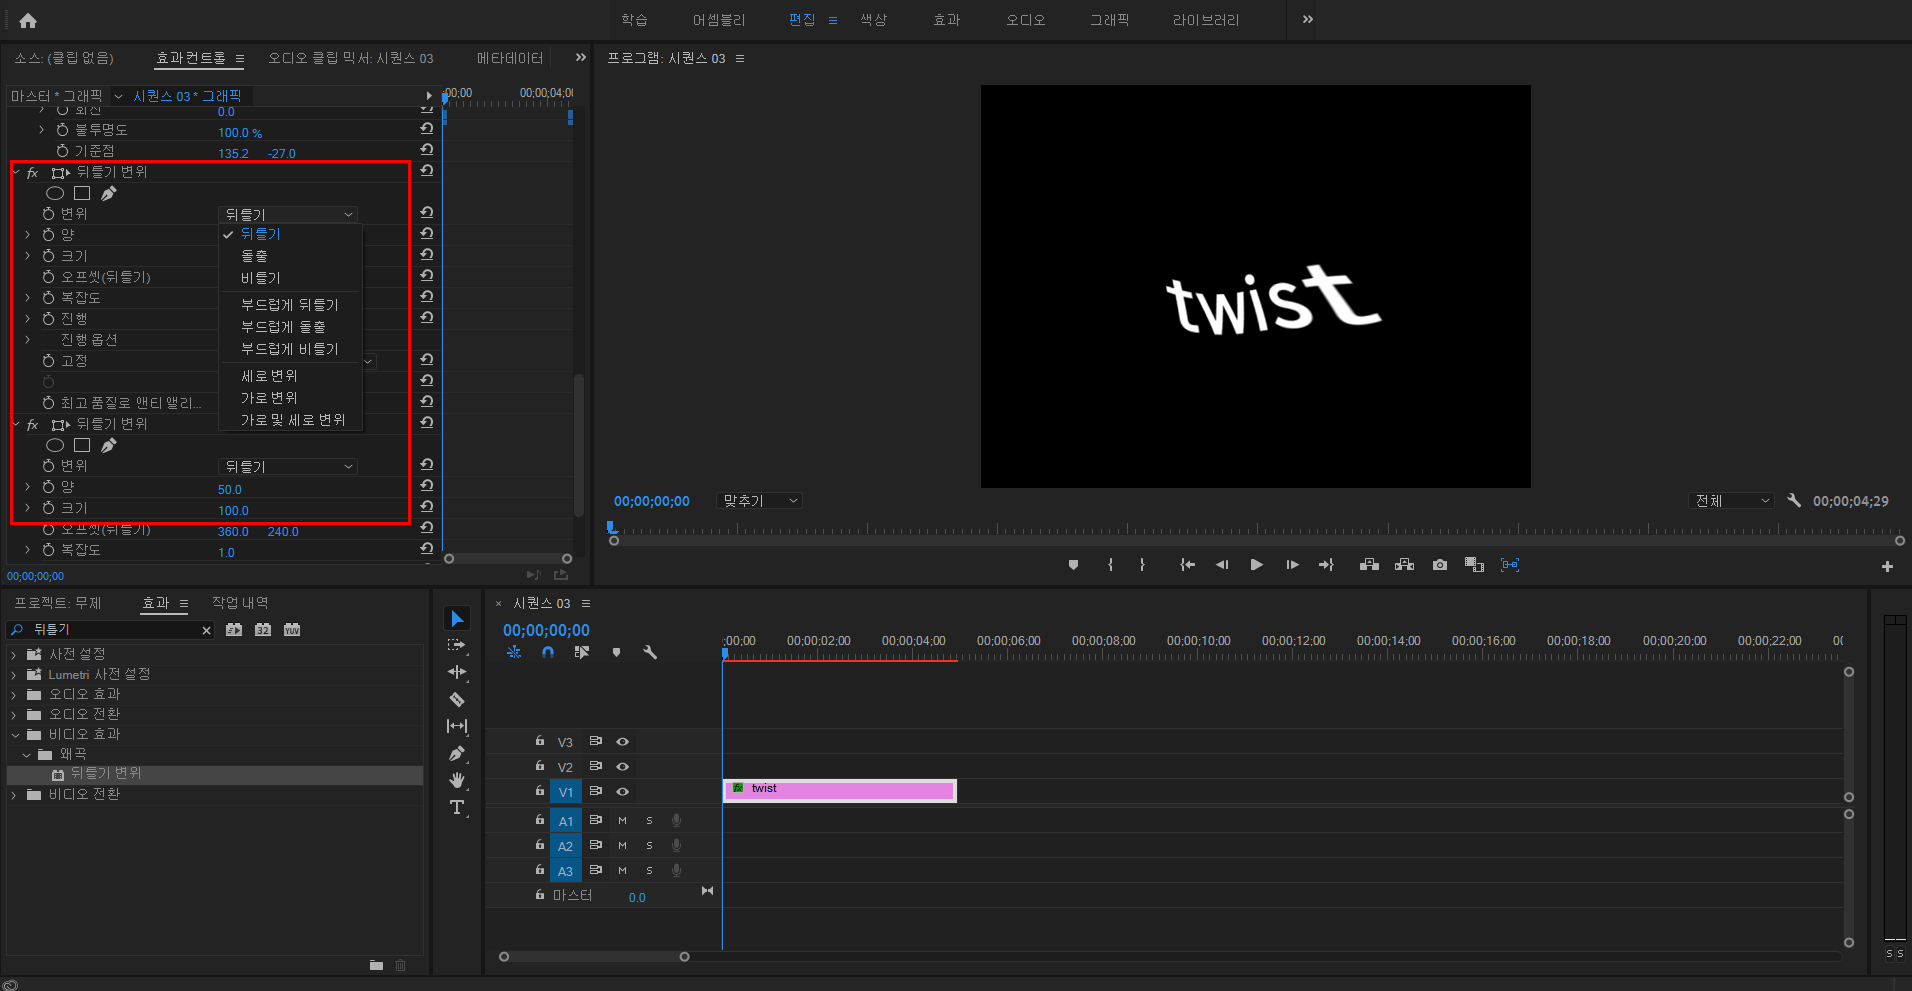Image resolution: width=1912 pixels, height=991 pixels.
Task: Toggle A3 track targeting
Action: click(x=565, y=871)
